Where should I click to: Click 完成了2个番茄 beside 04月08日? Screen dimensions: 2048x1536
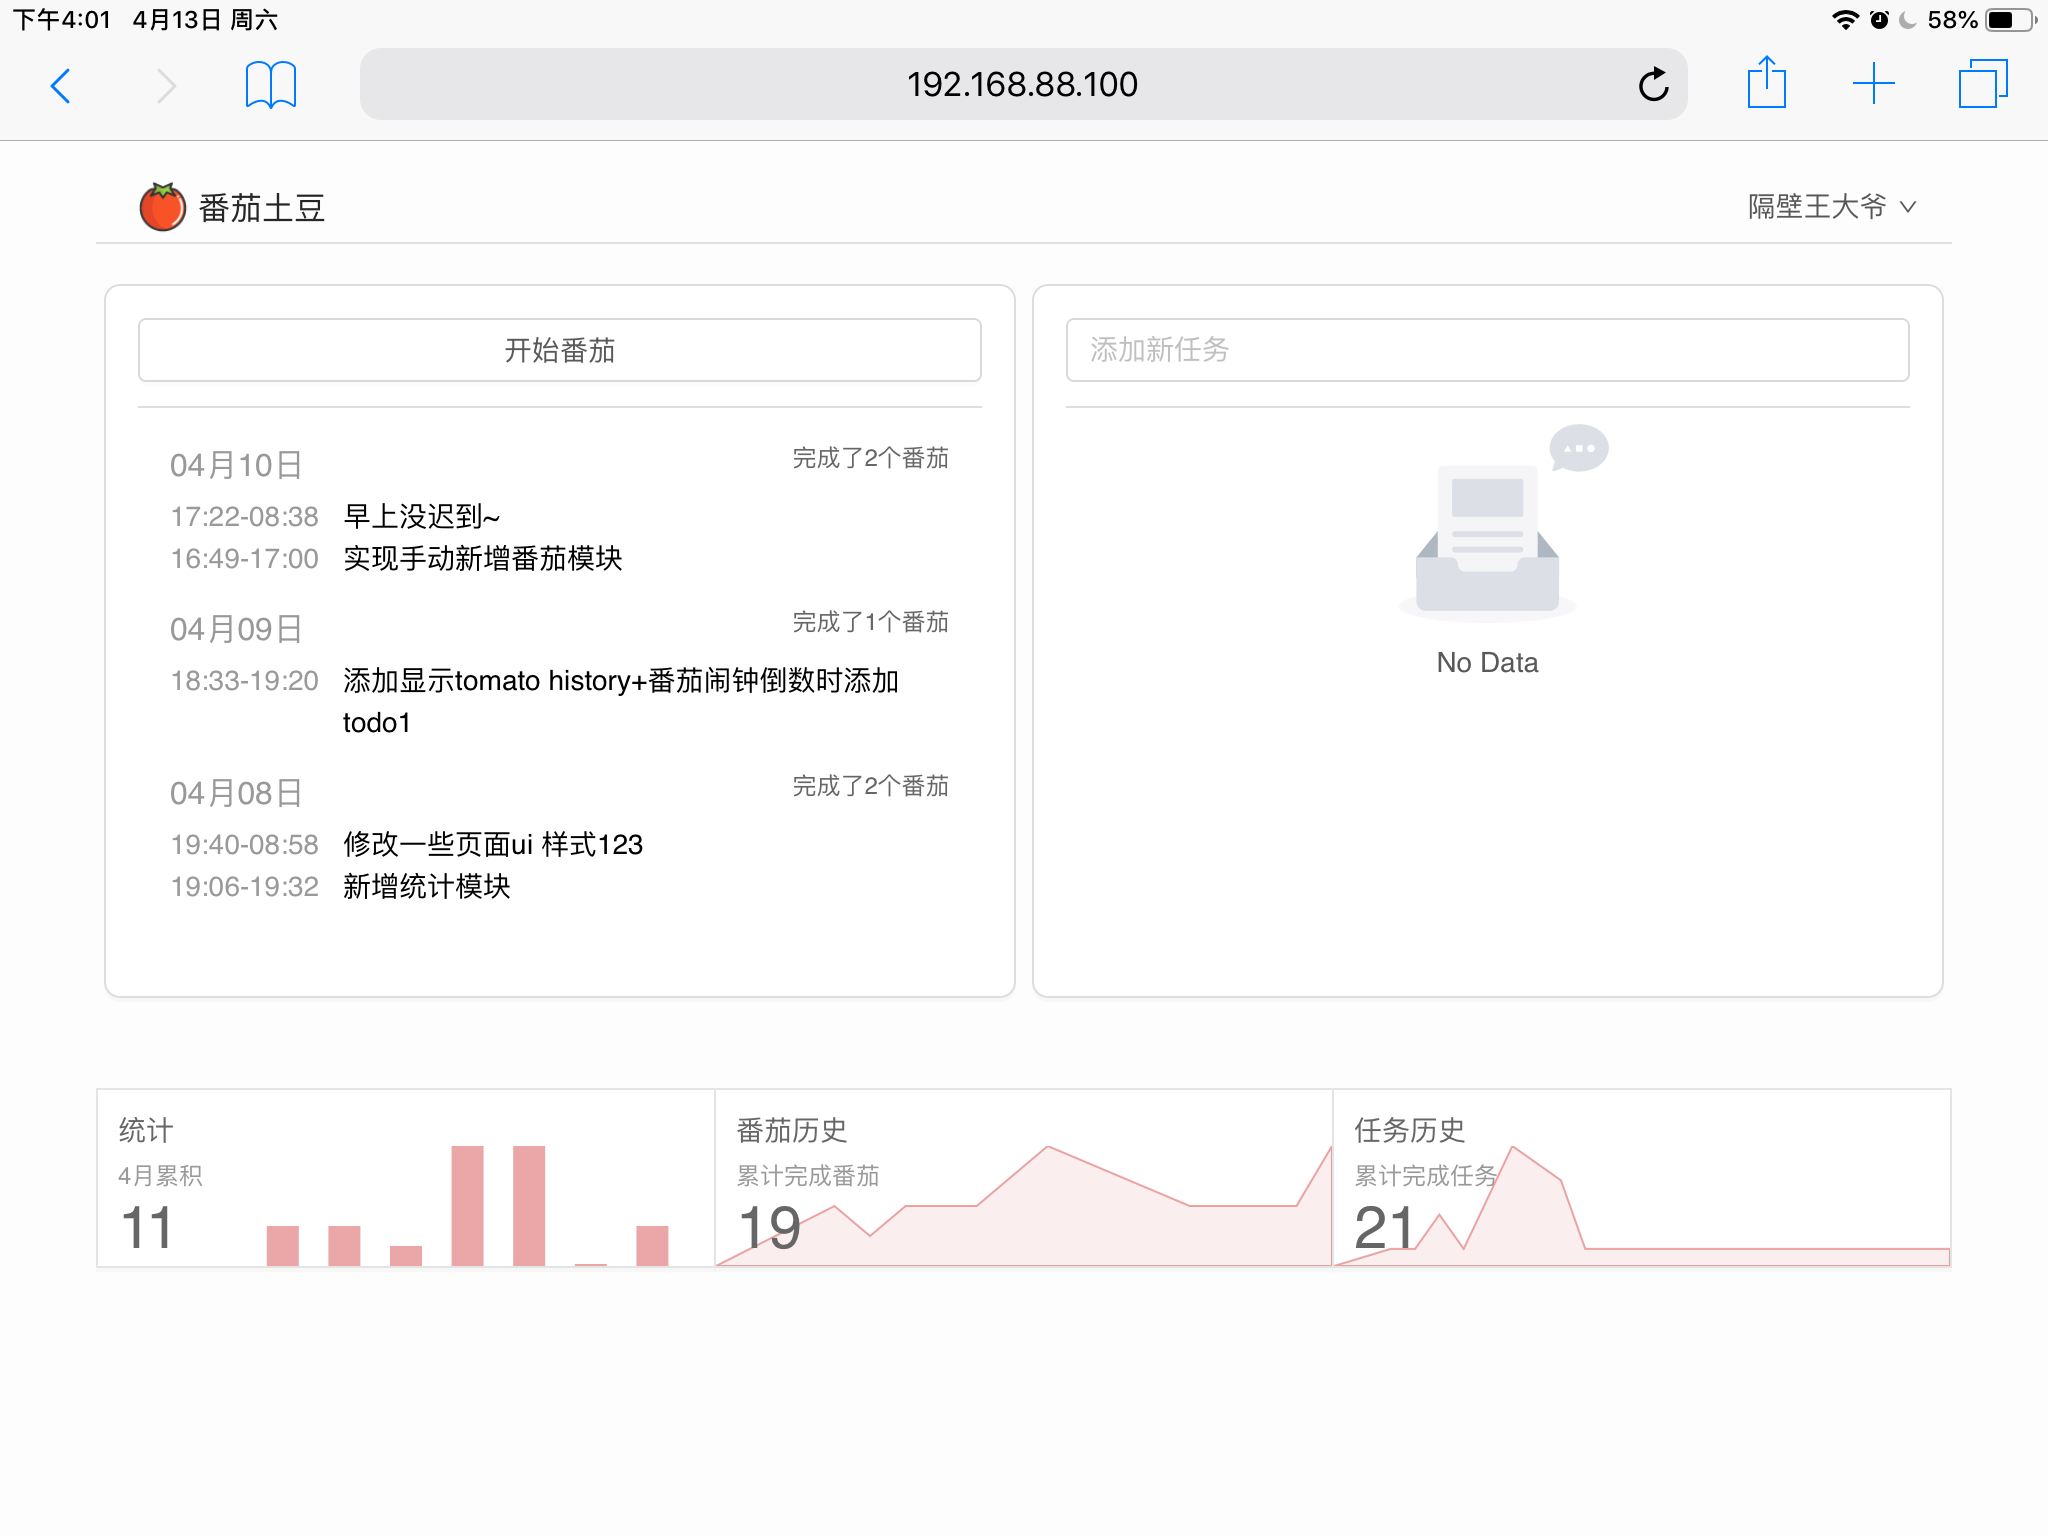point(870,786)
